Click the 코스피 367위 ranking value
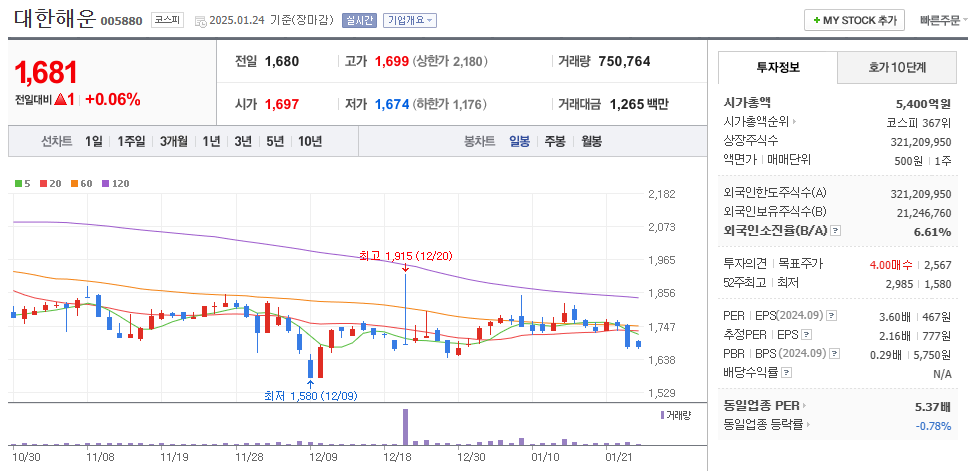Viewport: 975px width, 471px height. pos(919,122)
